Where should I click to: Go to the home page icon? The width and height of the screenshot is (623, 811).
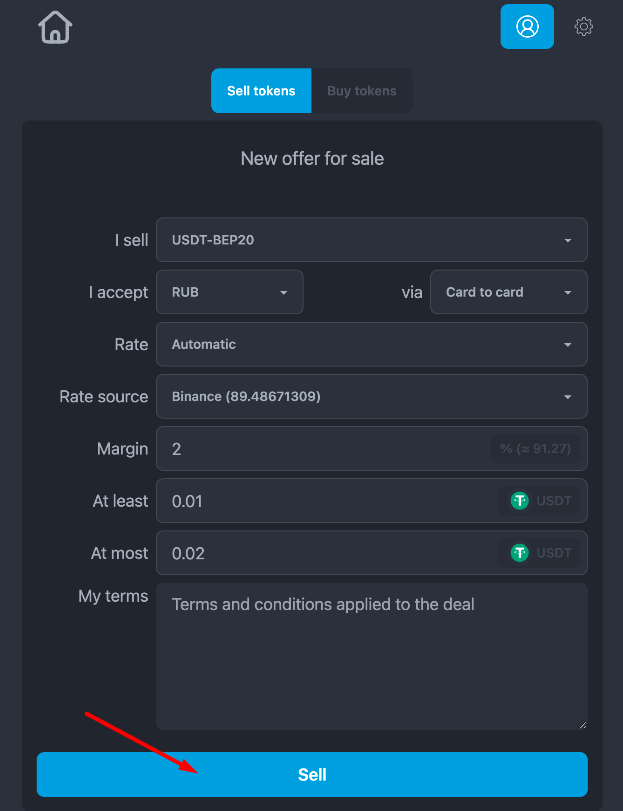(55, 27)
